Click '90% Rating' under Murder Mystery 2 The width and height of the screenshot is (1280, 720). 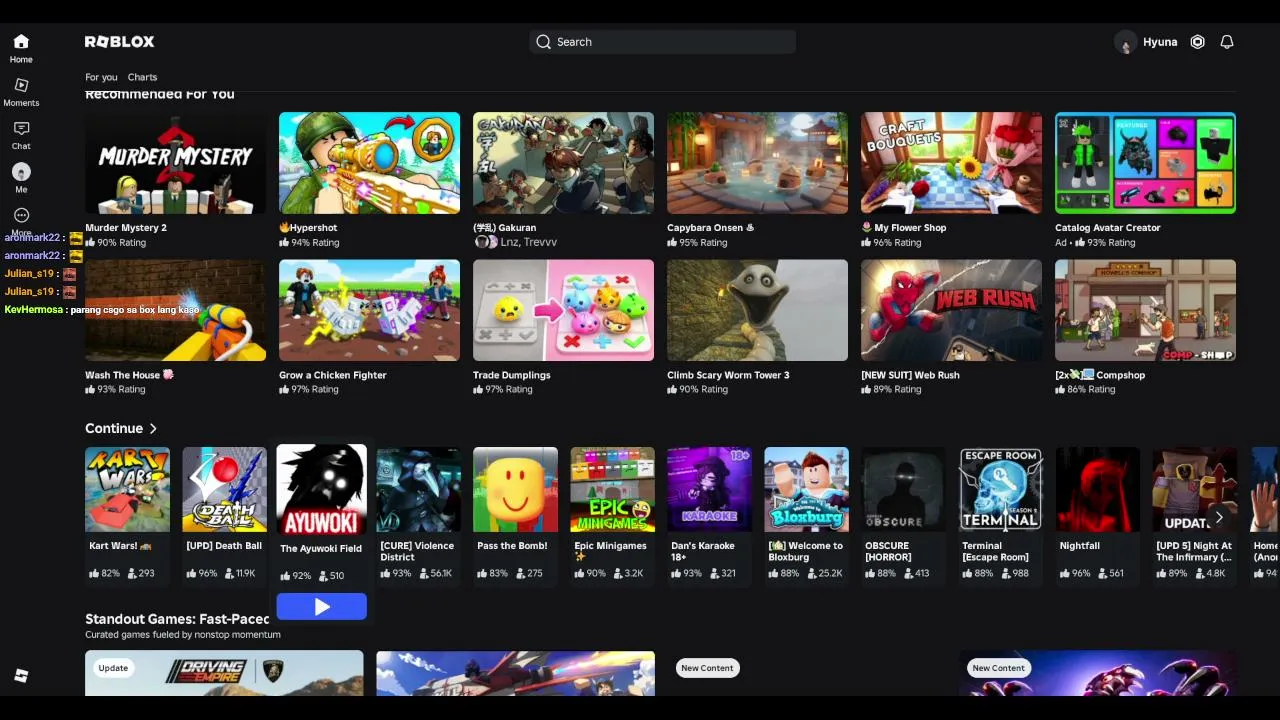pyautogui.click(x=115, y=243)
